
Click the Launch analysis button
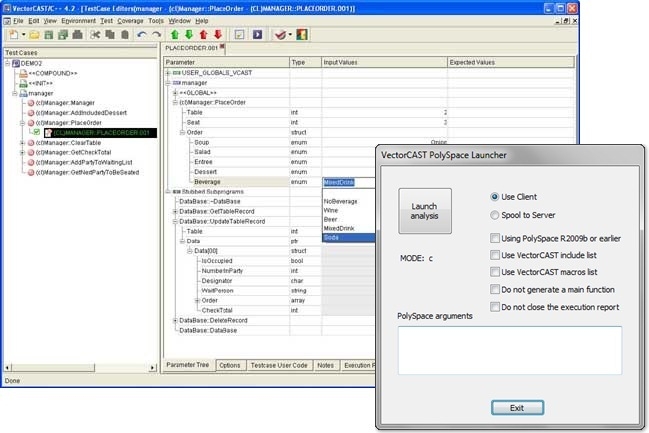tap(425, 211)
